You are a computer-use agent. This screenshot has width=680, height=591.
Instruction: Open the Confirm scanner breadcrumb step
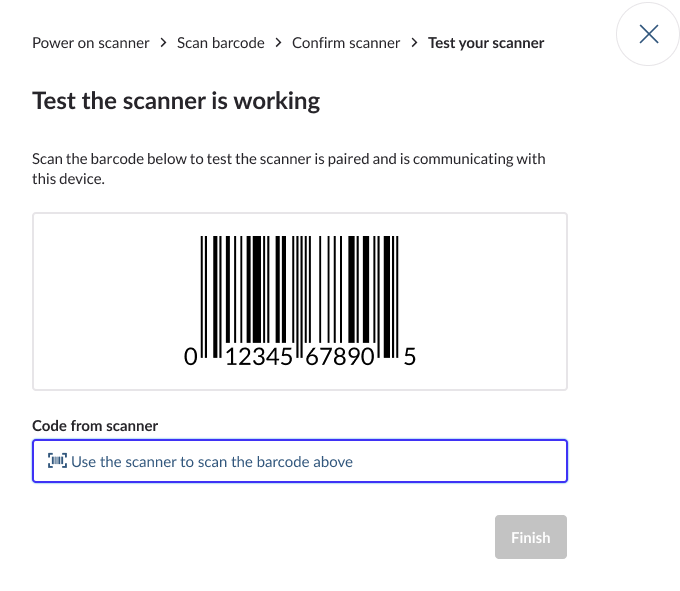pos(346,43)
